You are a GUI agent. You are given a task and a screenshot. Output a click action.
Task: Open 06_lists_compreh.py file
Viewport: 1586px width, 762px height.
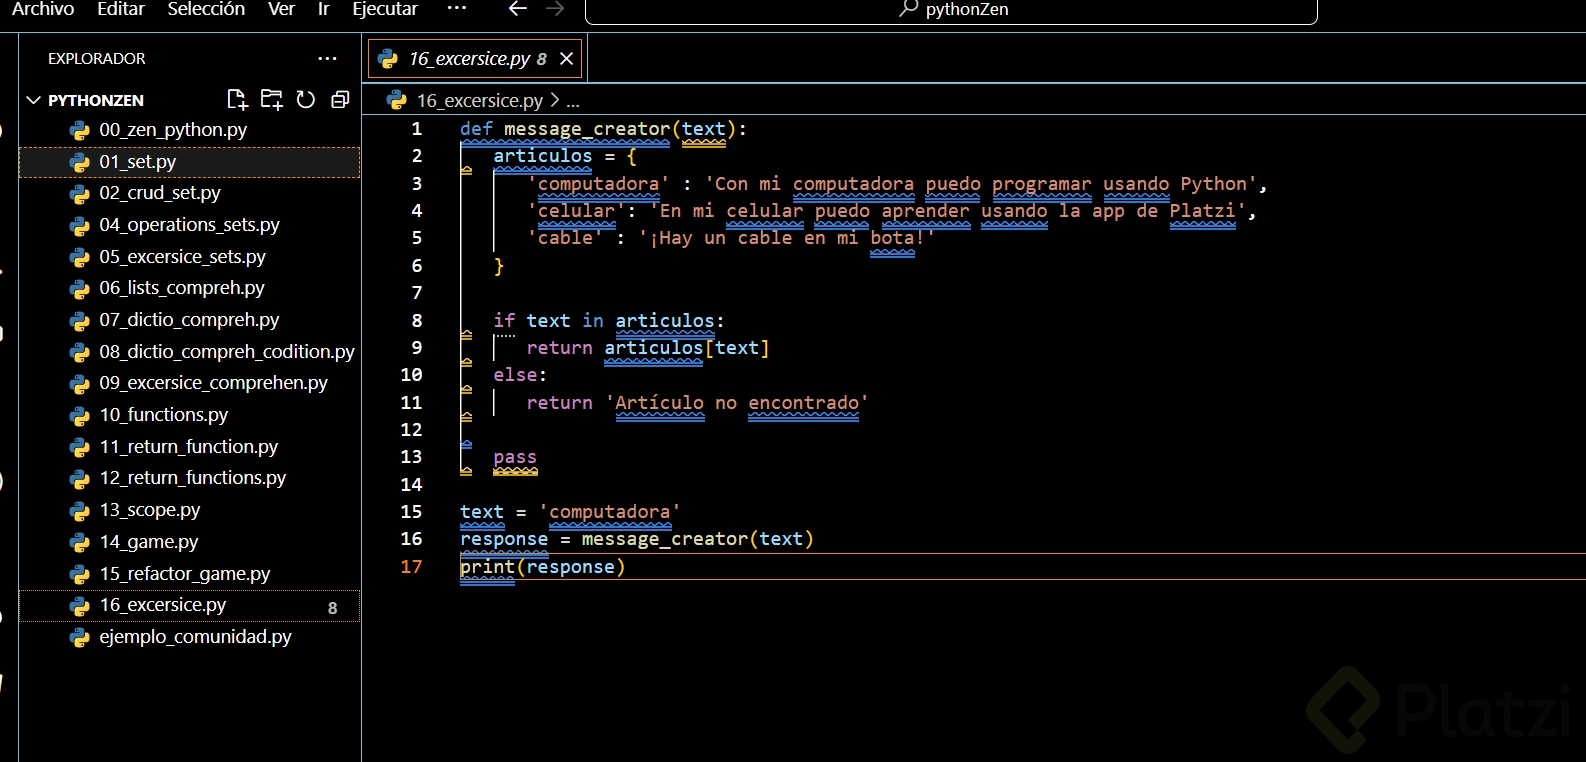(x=190, y=288)
